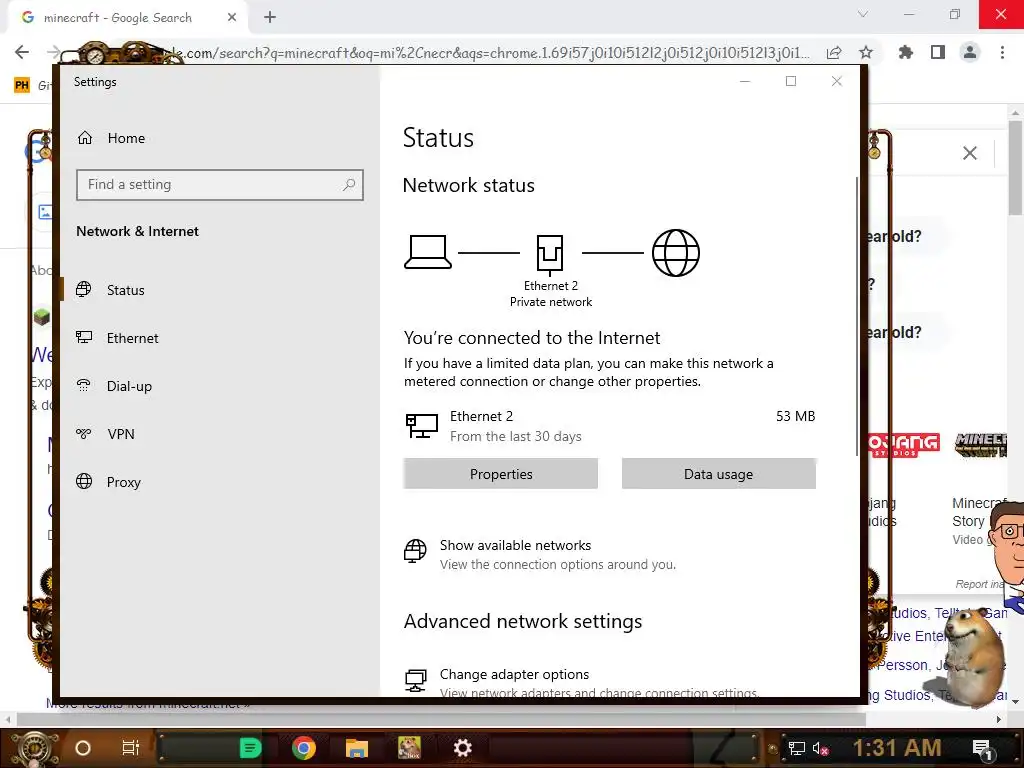Open the Home settings page
1024x768 pixels.
coord(111,138)
